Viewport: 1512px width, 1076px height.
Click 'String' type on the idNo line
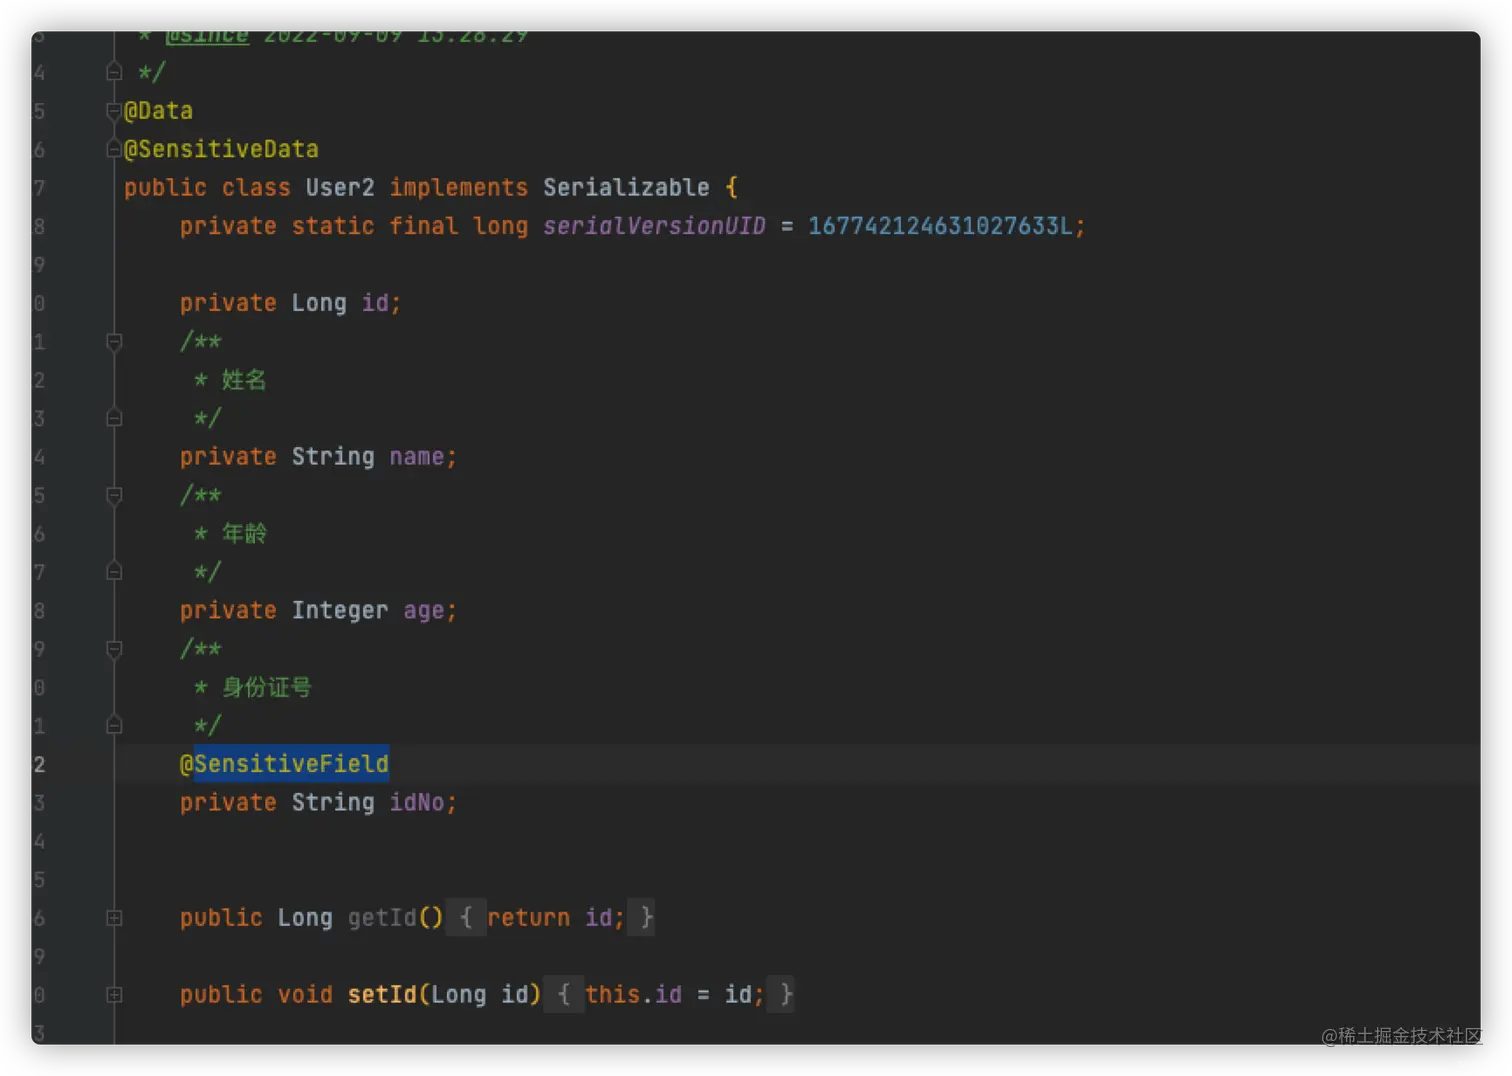(x=333, y=803)
